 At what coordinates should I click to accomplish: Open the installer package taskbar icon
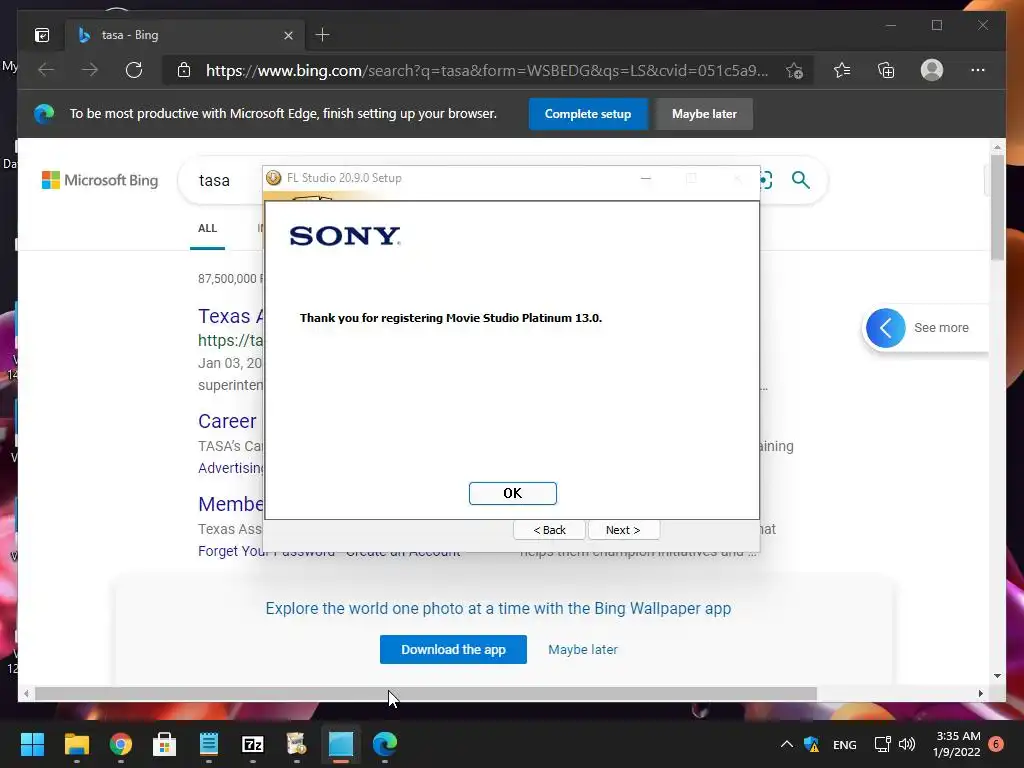click(x=296, y=744)
